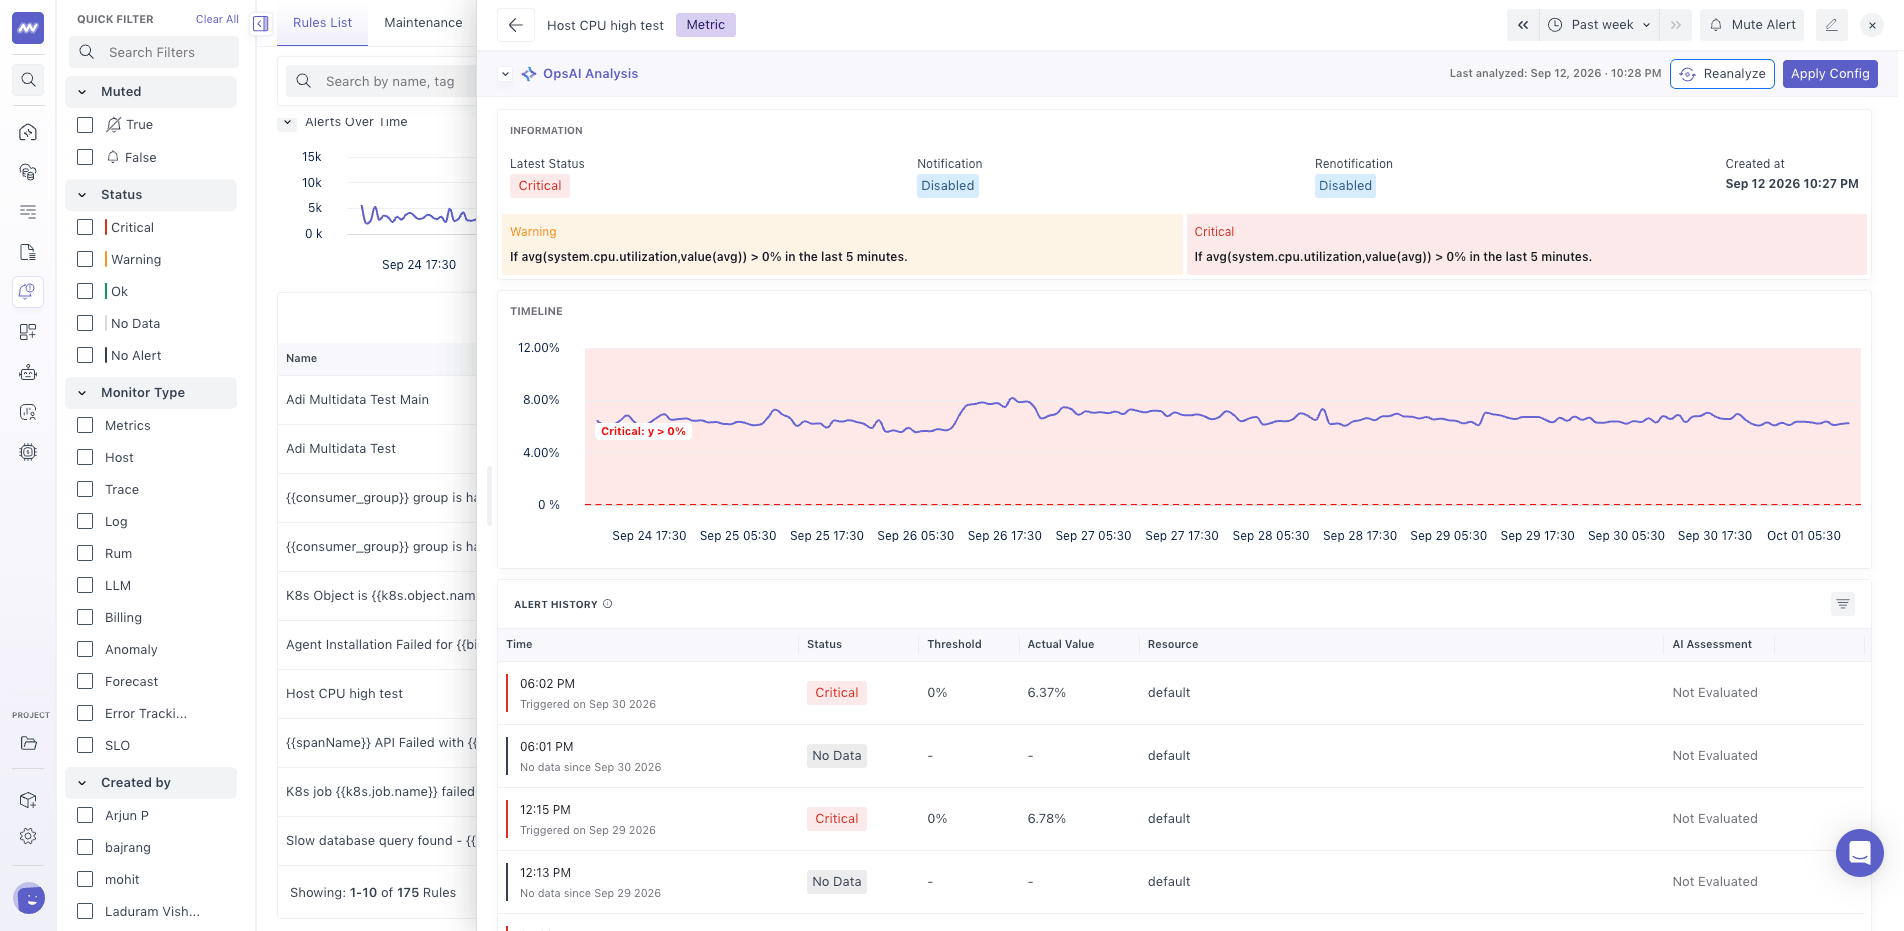Check the Muted True filter
This screenshot has width=1904, height=931.
coord(85,125)
